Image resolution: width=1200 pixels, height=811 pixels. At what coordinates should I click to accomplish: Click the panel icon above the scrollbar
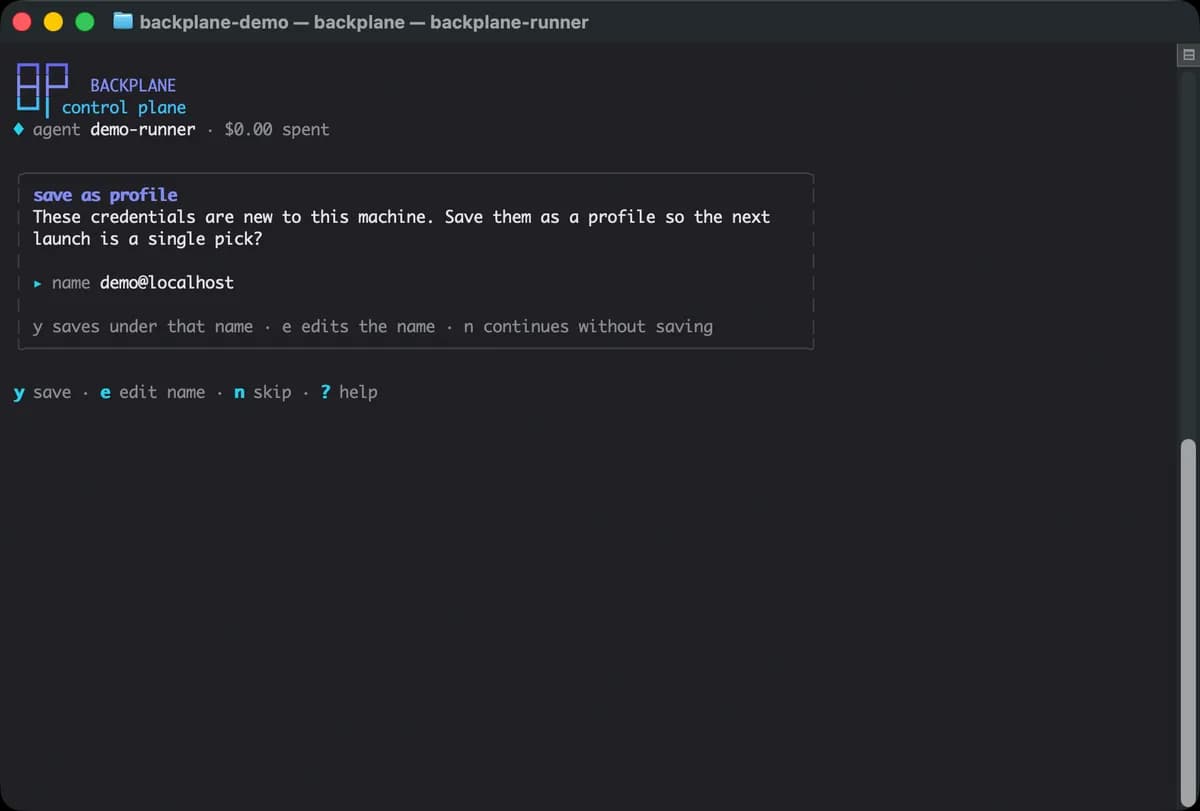click(1189, 56)
